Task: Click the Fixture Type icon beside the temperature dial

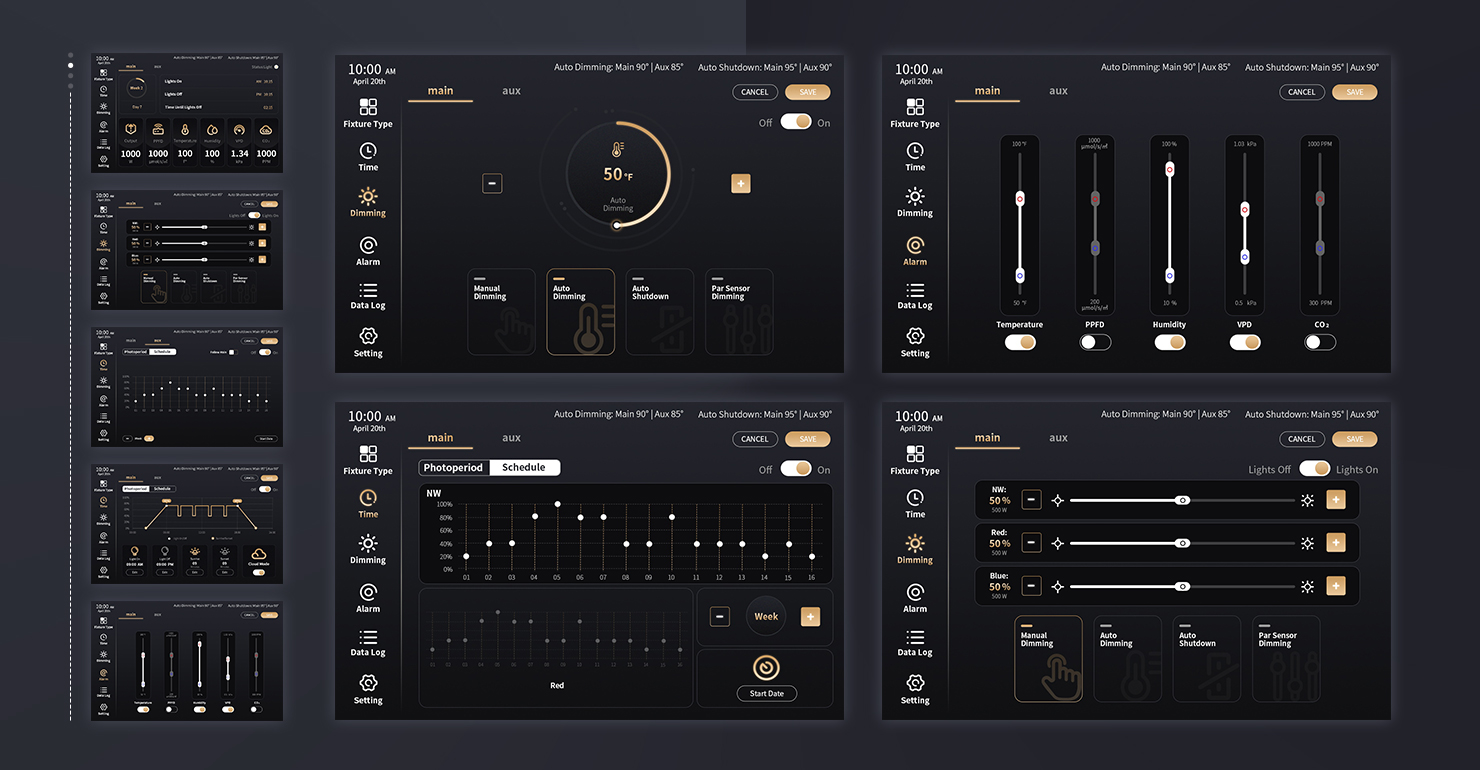Action: pyautogui.click(x=368, y=107)
